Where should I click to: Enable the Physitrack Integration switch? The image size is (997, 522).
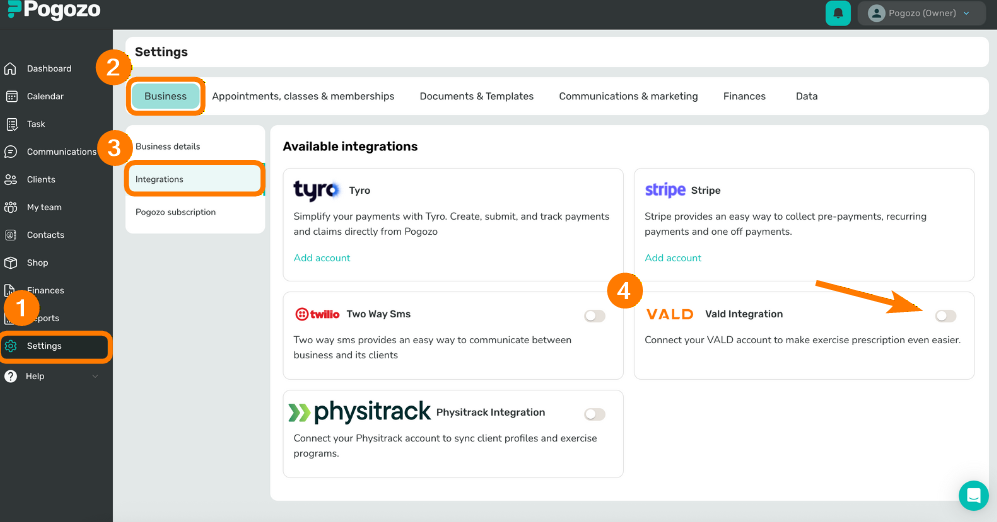595,414
